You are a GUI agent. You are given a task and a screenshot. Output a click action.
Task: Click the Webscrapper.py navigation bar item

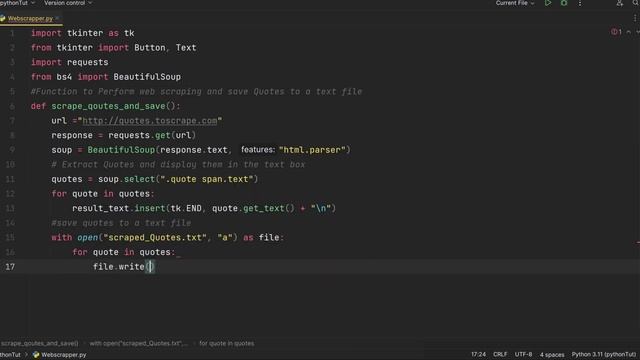tap(60, 355)
